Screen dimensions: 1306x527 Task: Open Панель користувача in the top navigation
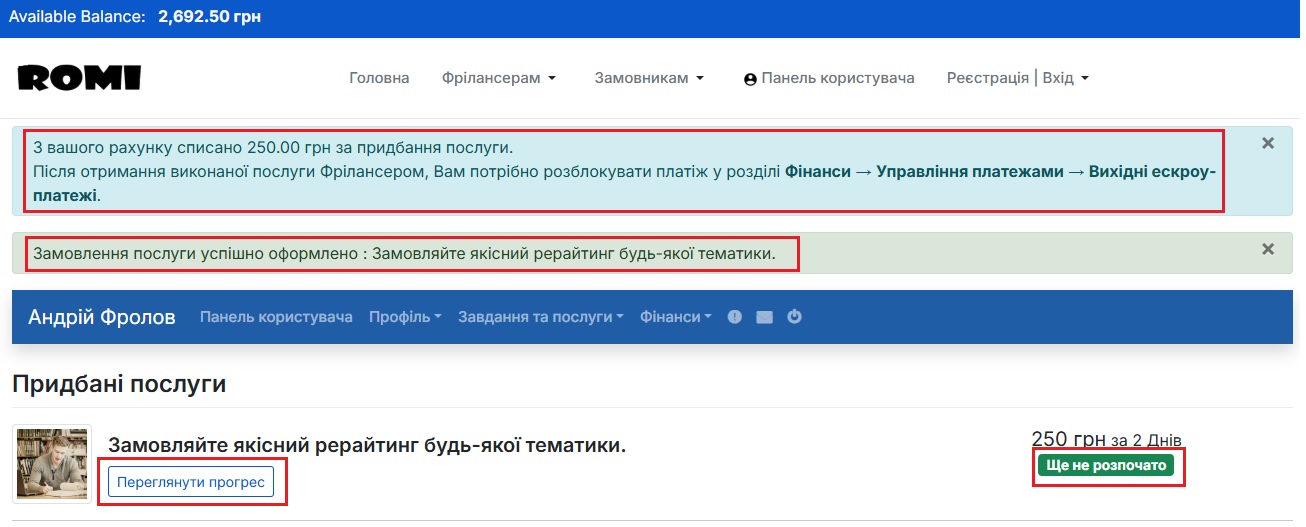[x=829, y=78]
